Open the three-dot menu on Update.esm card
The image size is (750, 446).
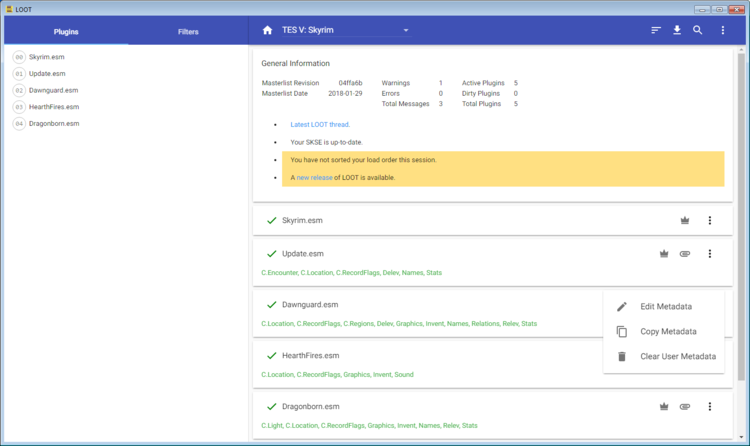710,254
